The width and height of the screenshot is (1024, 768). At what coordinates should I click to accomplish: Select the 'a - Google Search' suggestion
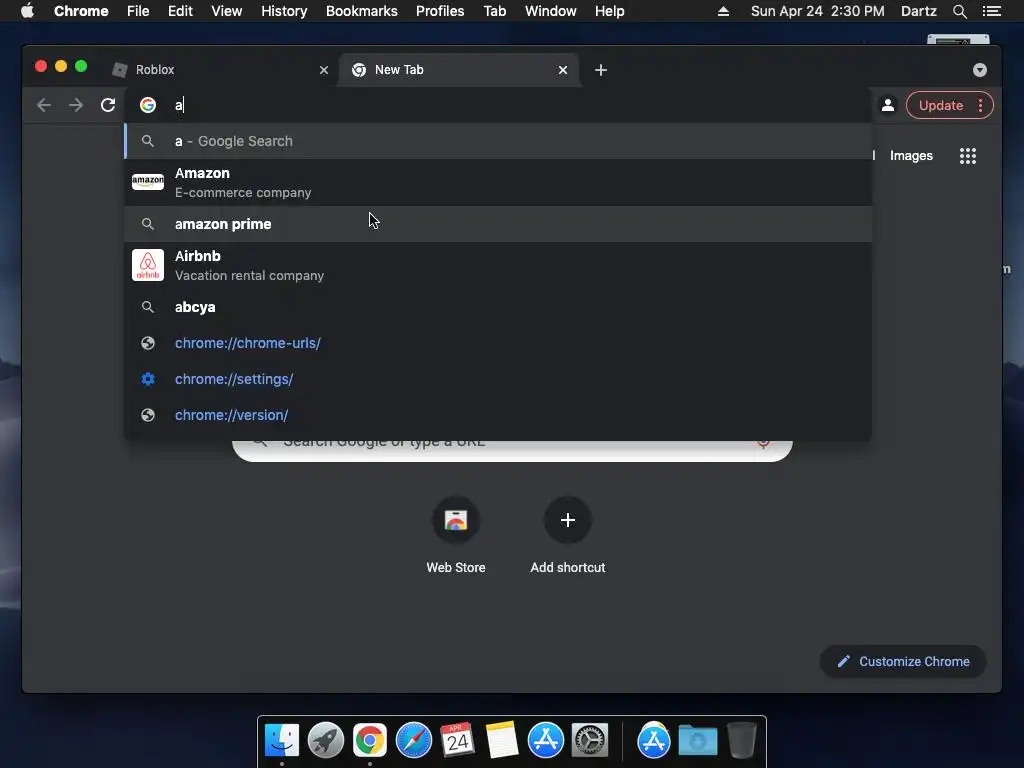[498, 141]
